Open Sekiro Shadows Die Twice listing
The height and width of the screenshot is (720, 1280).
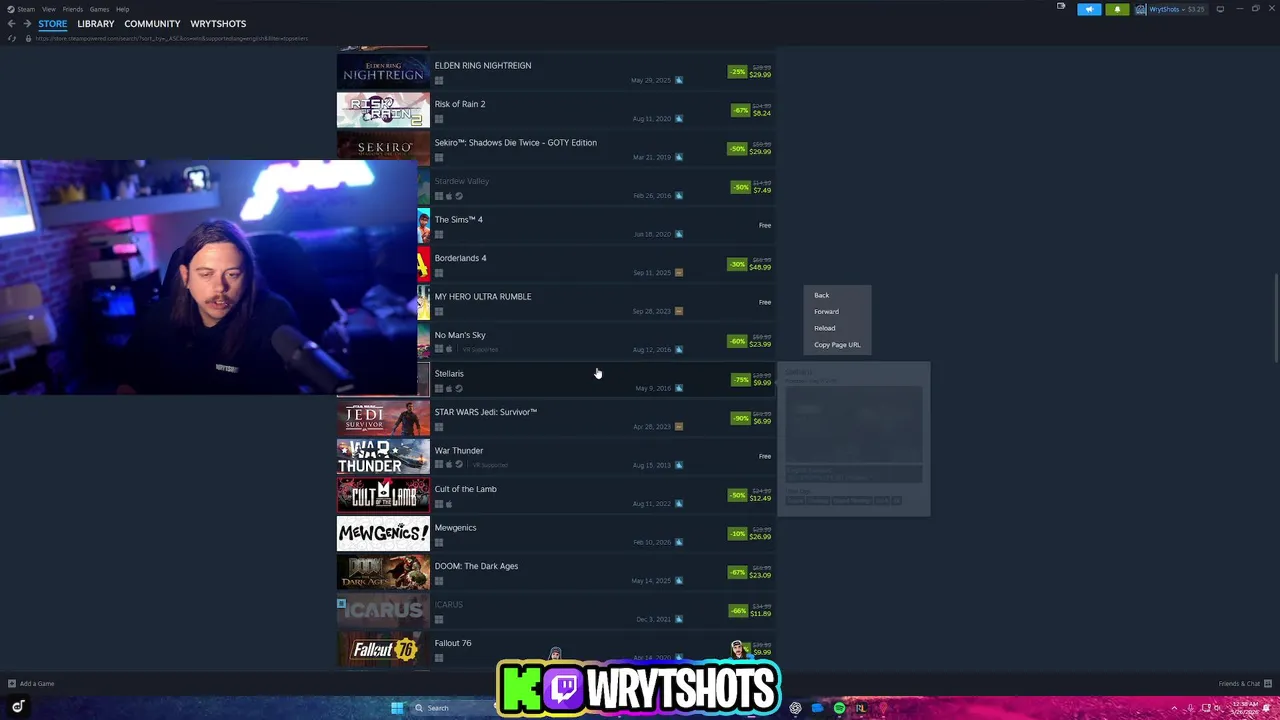[556, 149]
